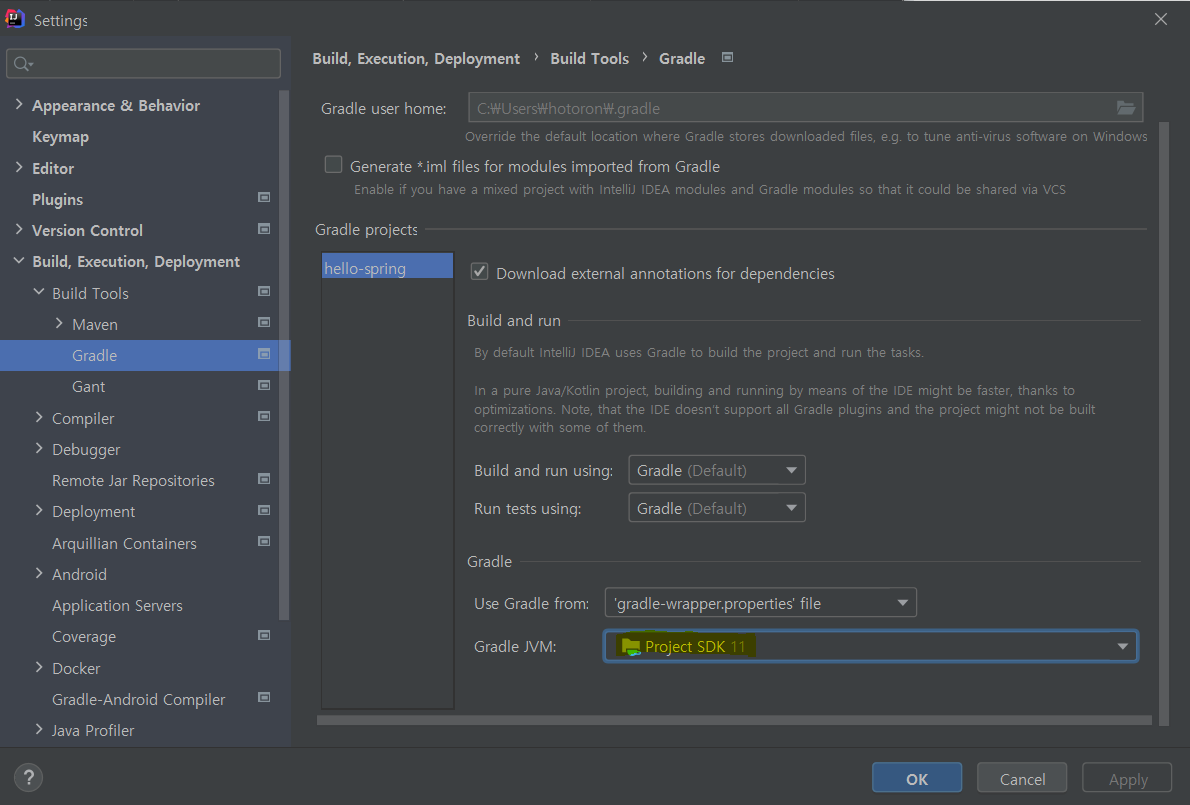Click the horizontal scrollbar below Gradle panel
1190x805 pixels.
point(734,719)
